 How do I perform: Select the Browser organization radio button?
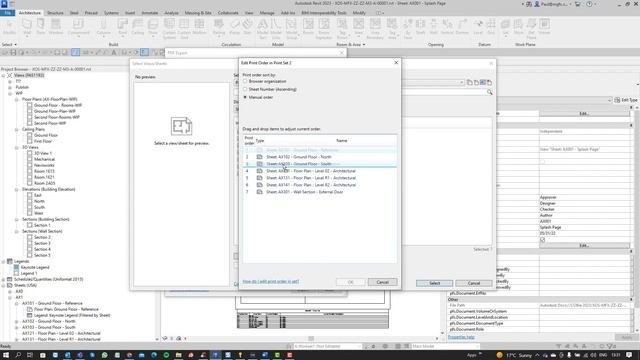(245, 81)
